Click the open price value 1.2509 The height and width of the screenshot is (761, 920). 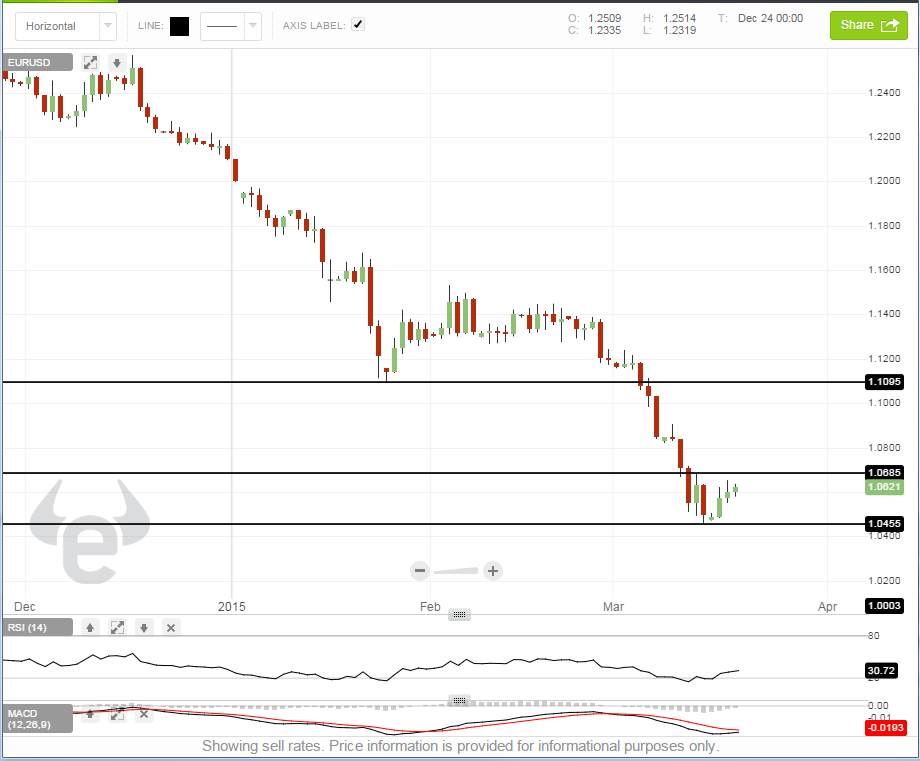(x=604, y=18)
